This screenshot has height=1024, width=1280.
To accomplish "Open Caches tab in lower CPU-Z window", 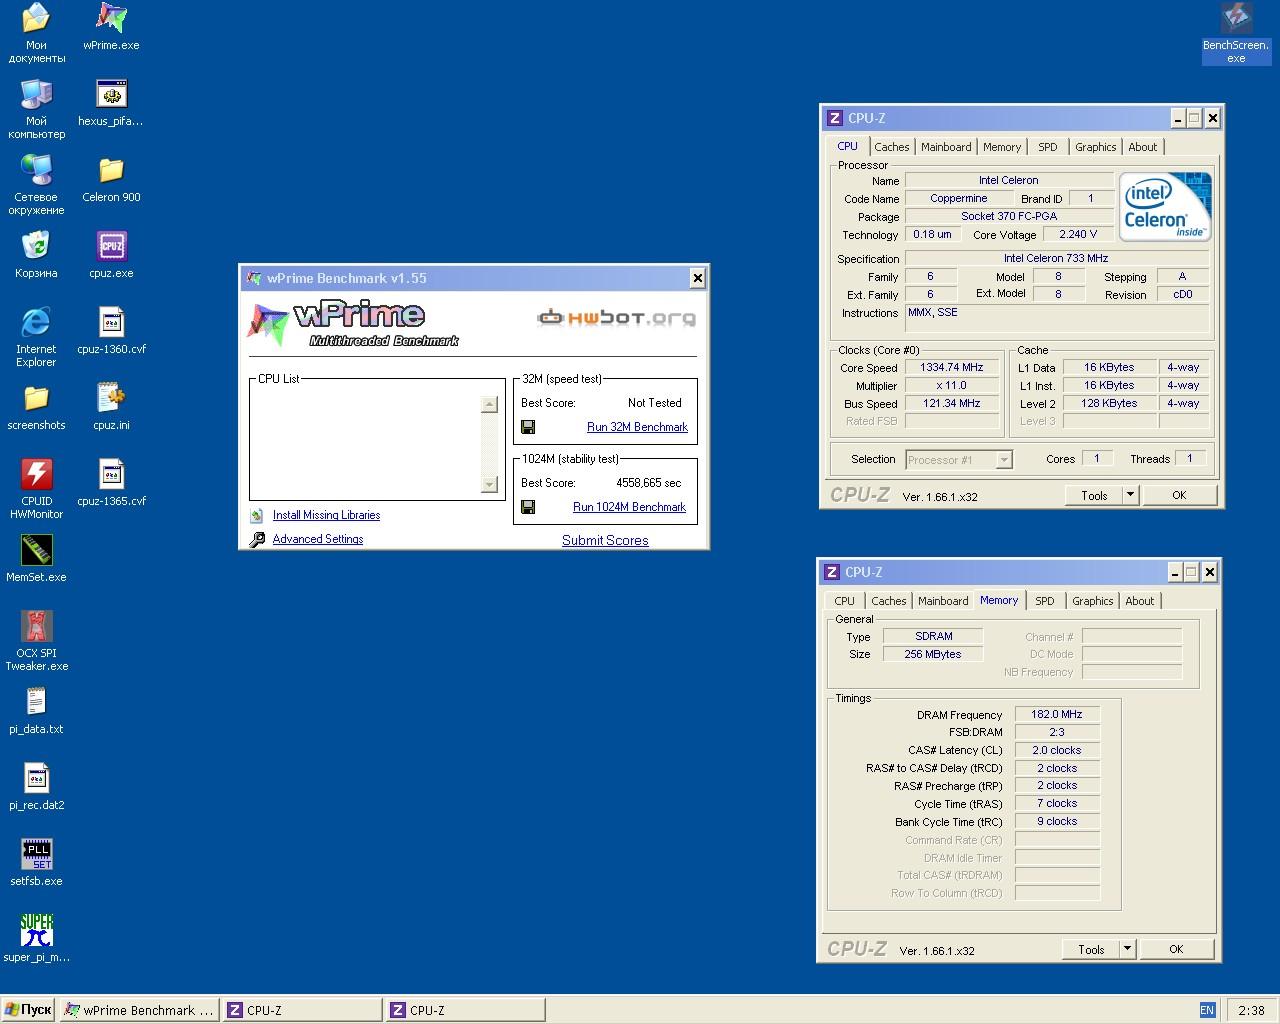I will (888, 601).
